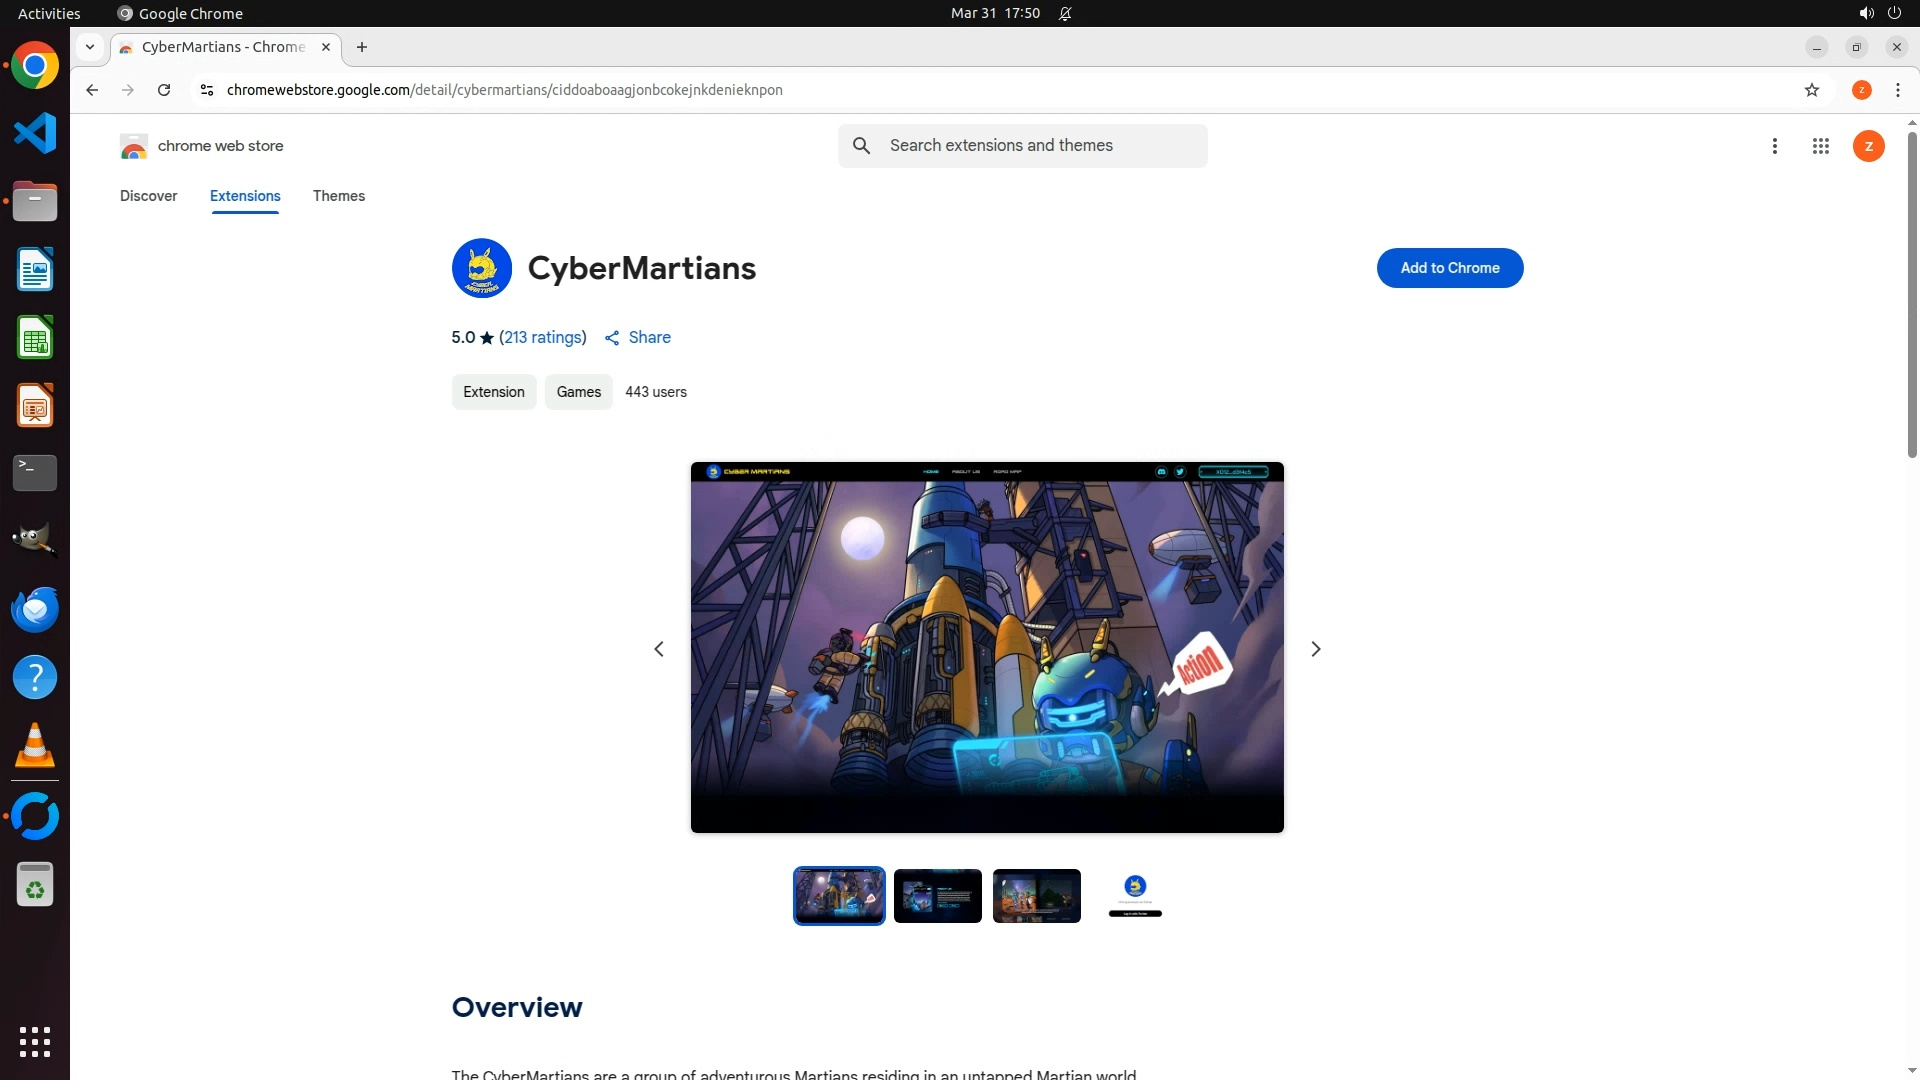Go back using the browser back arrow

[92, 90]
